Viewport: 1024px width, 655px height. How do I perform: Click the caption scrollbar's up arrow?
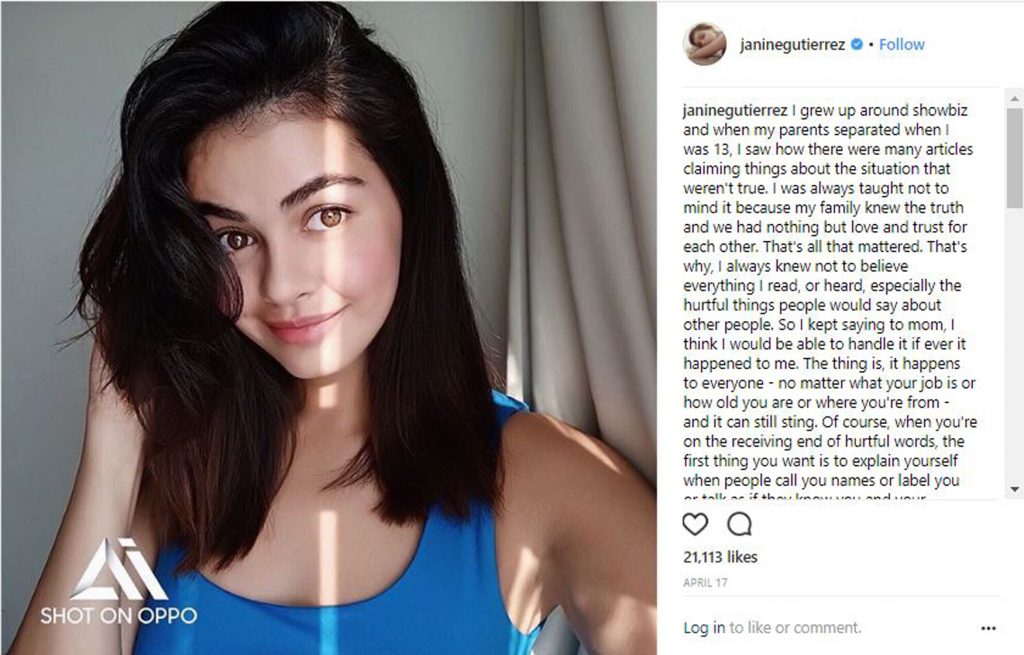[1014, 99]
